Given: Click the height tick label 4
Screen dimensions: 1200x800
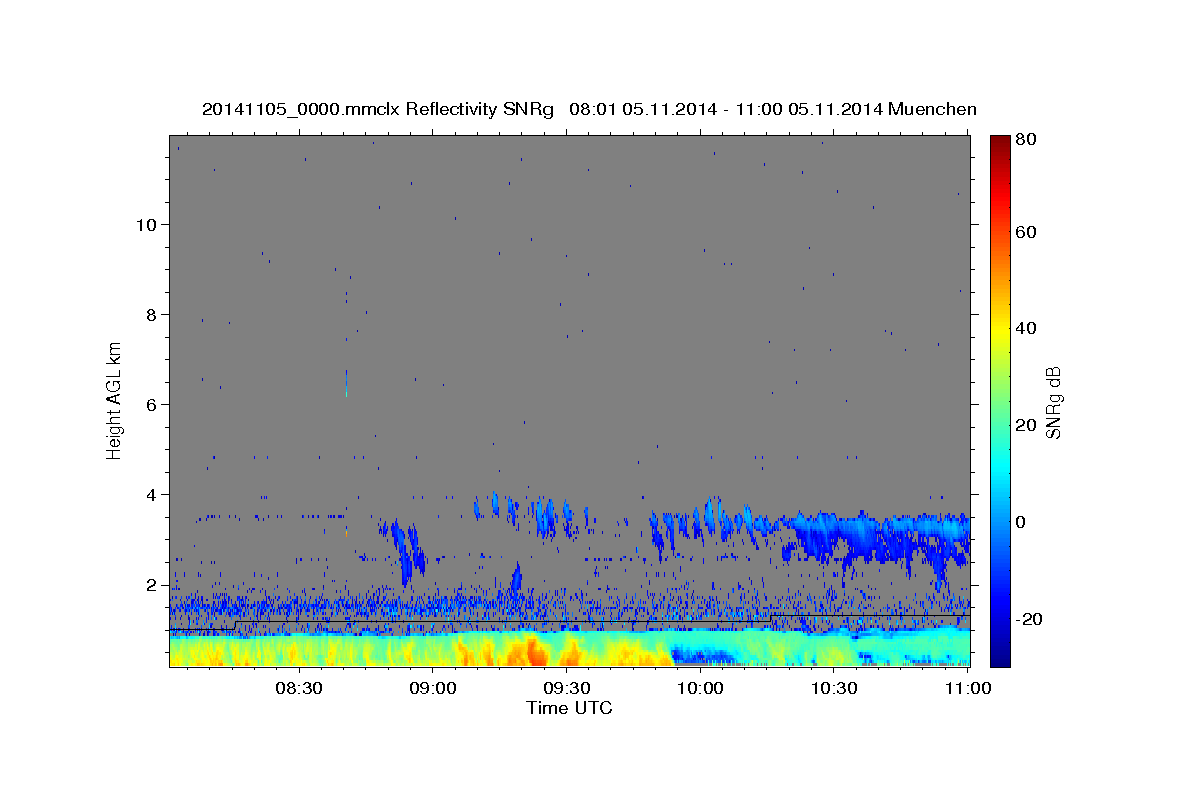Looking at the screenshot, I should [x=151, y=494].
